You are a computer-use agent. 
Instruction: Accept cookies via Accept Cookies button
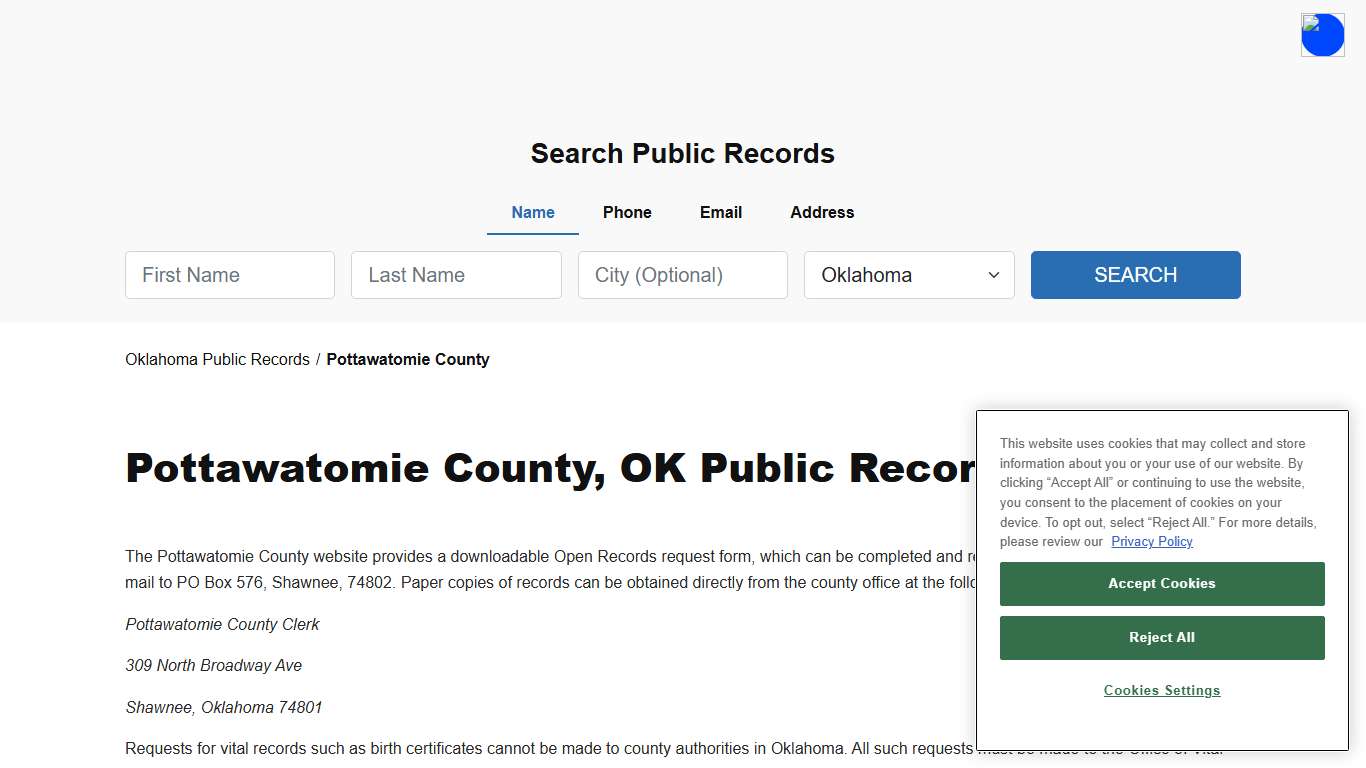(x=1161, y=583)
